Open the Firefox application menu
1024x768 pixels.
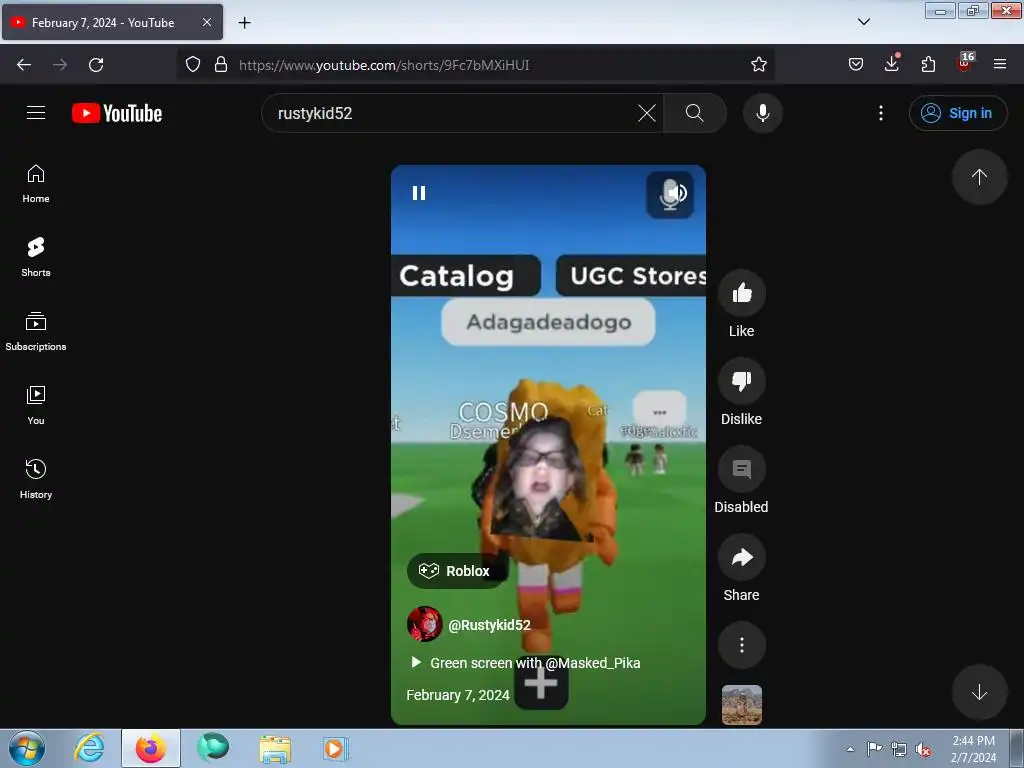point(999,64)
